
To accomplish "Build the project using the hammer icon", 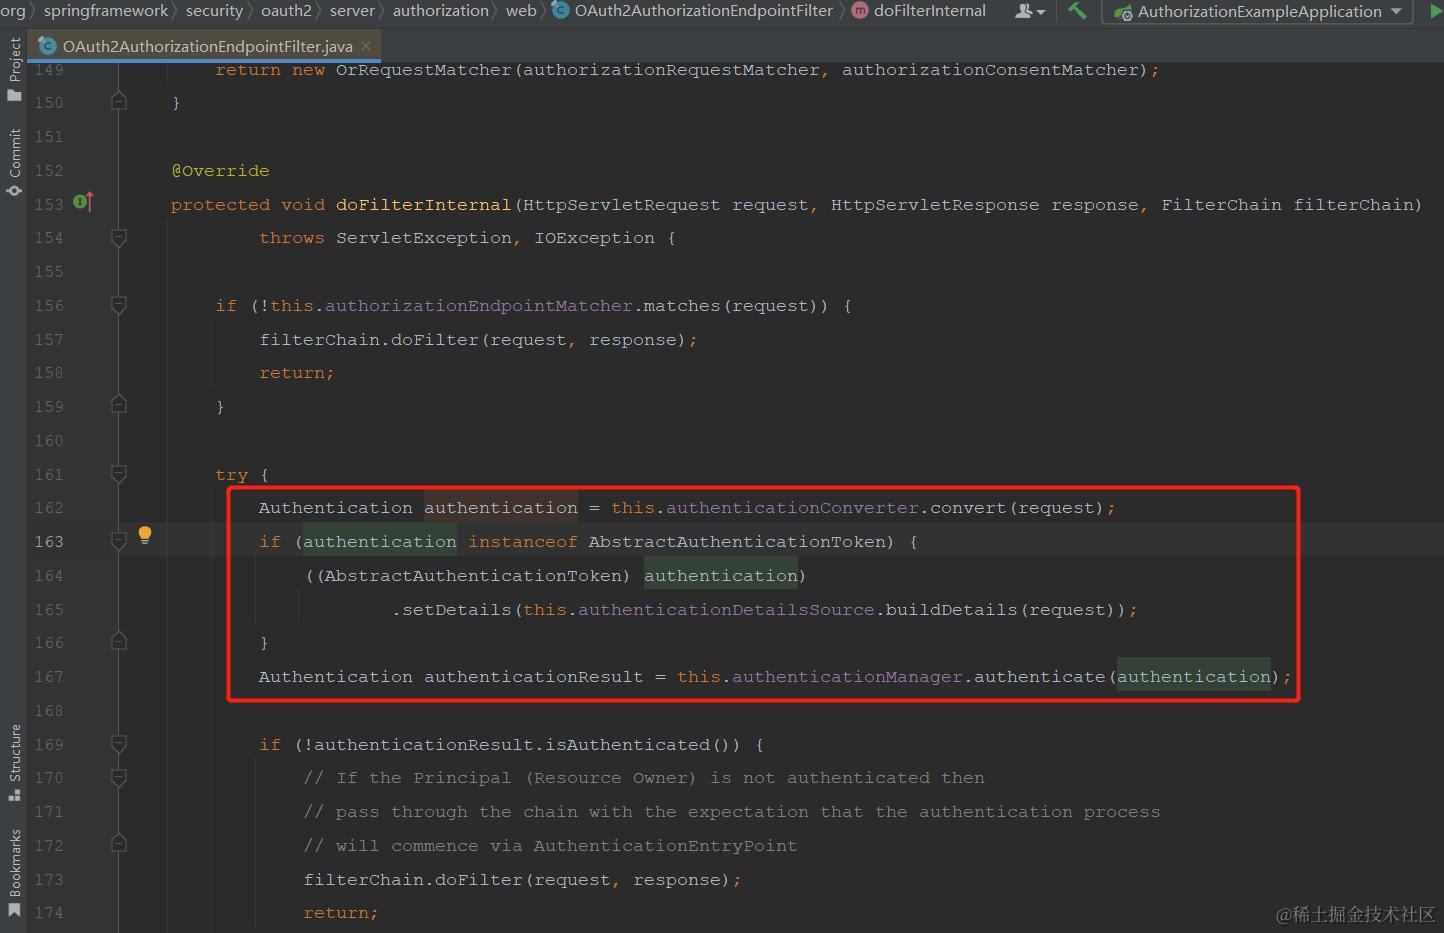I will point(1077,11).
